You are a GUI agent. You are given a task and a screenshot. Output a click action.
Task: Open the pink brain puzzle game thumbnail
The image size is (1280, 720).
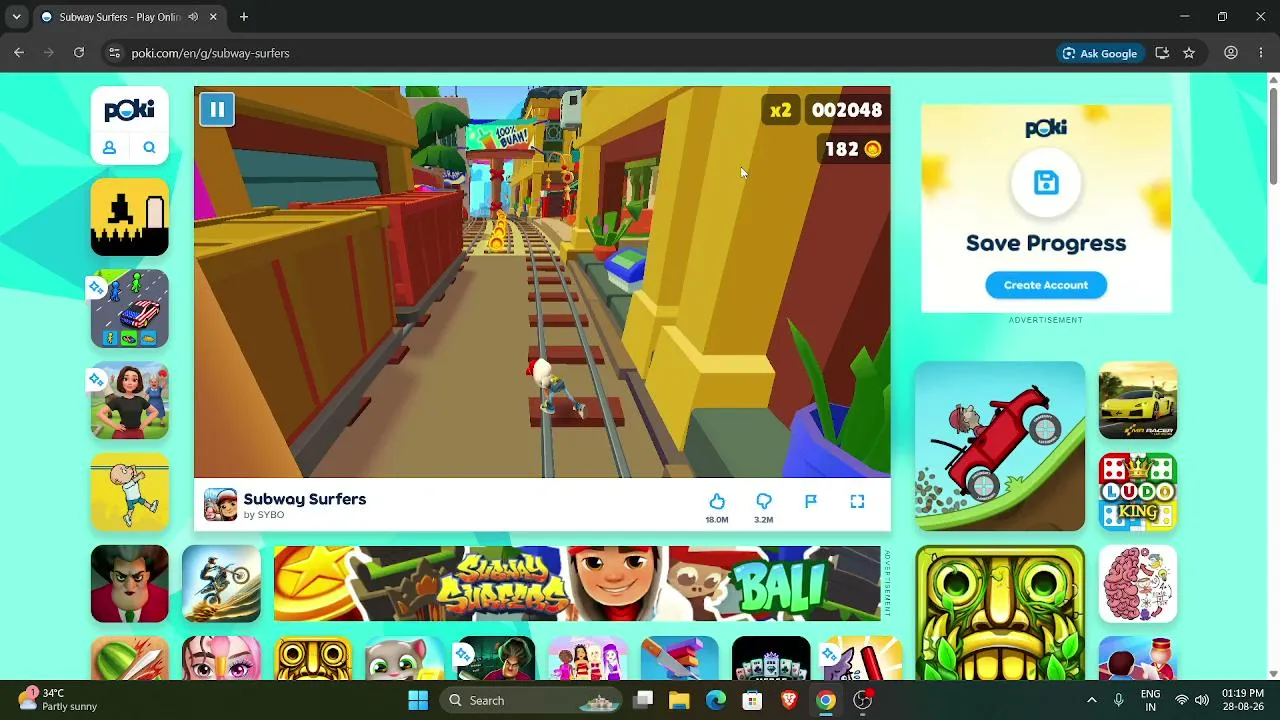coord(1138,584)
